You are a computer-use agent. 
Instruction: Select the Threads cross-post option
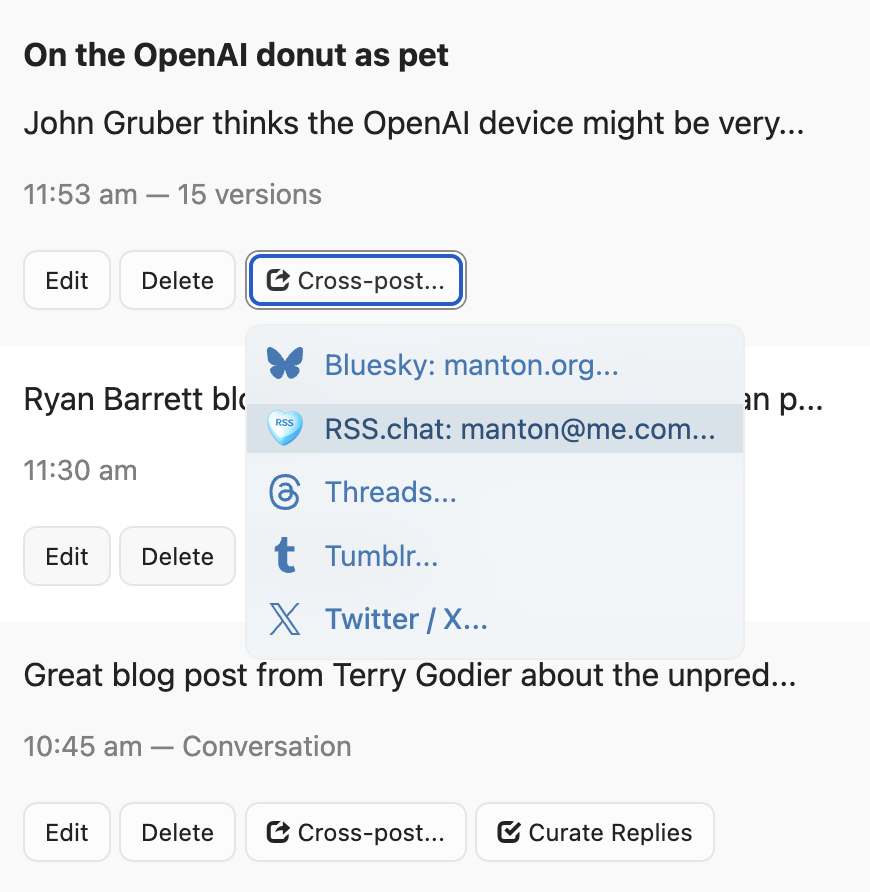[x=495, y=492]
